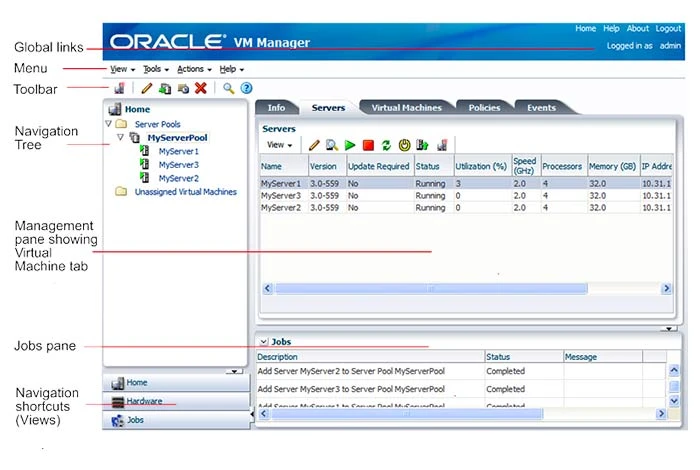Screen dimensions: 700x470
Task: Collapse navigation pane with splitter arrow below tree
Action: point(234,371)
